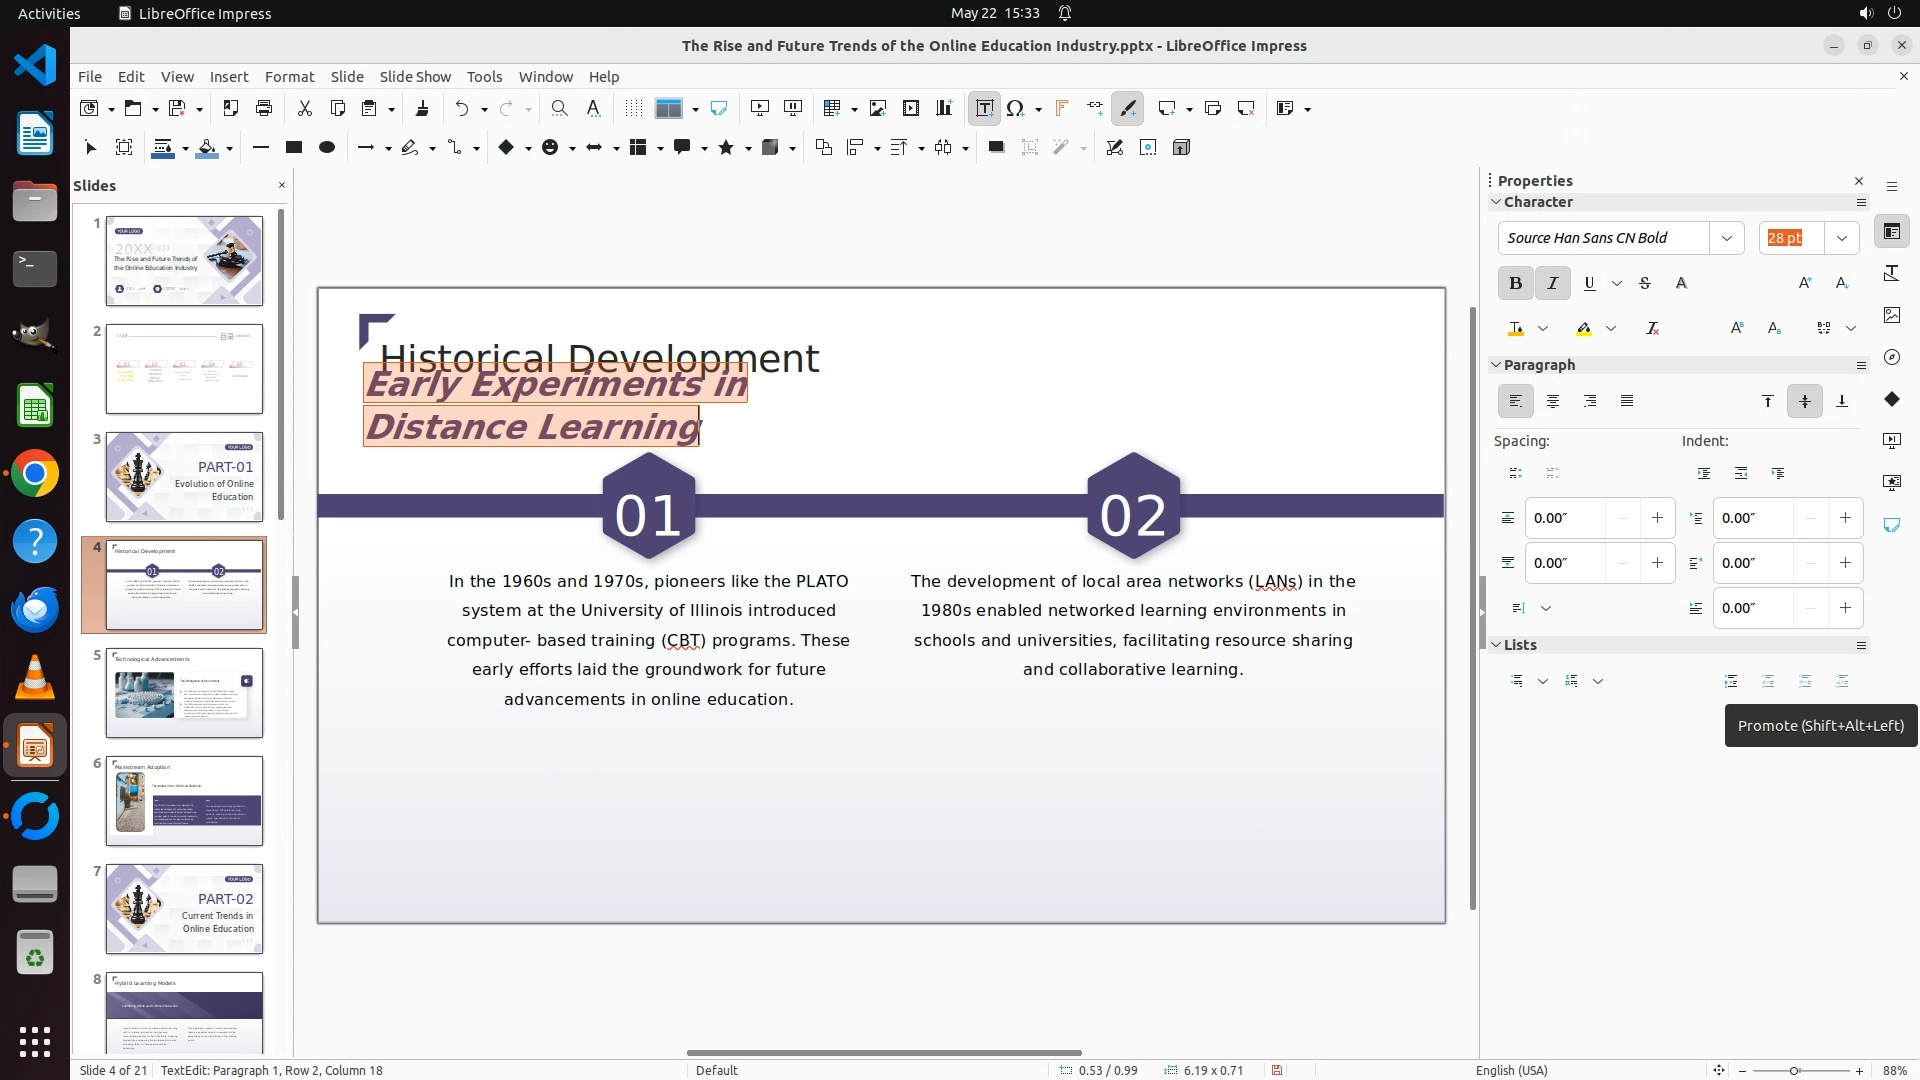Increase above paragraph spacing with plus

[x=1657, y=518]
